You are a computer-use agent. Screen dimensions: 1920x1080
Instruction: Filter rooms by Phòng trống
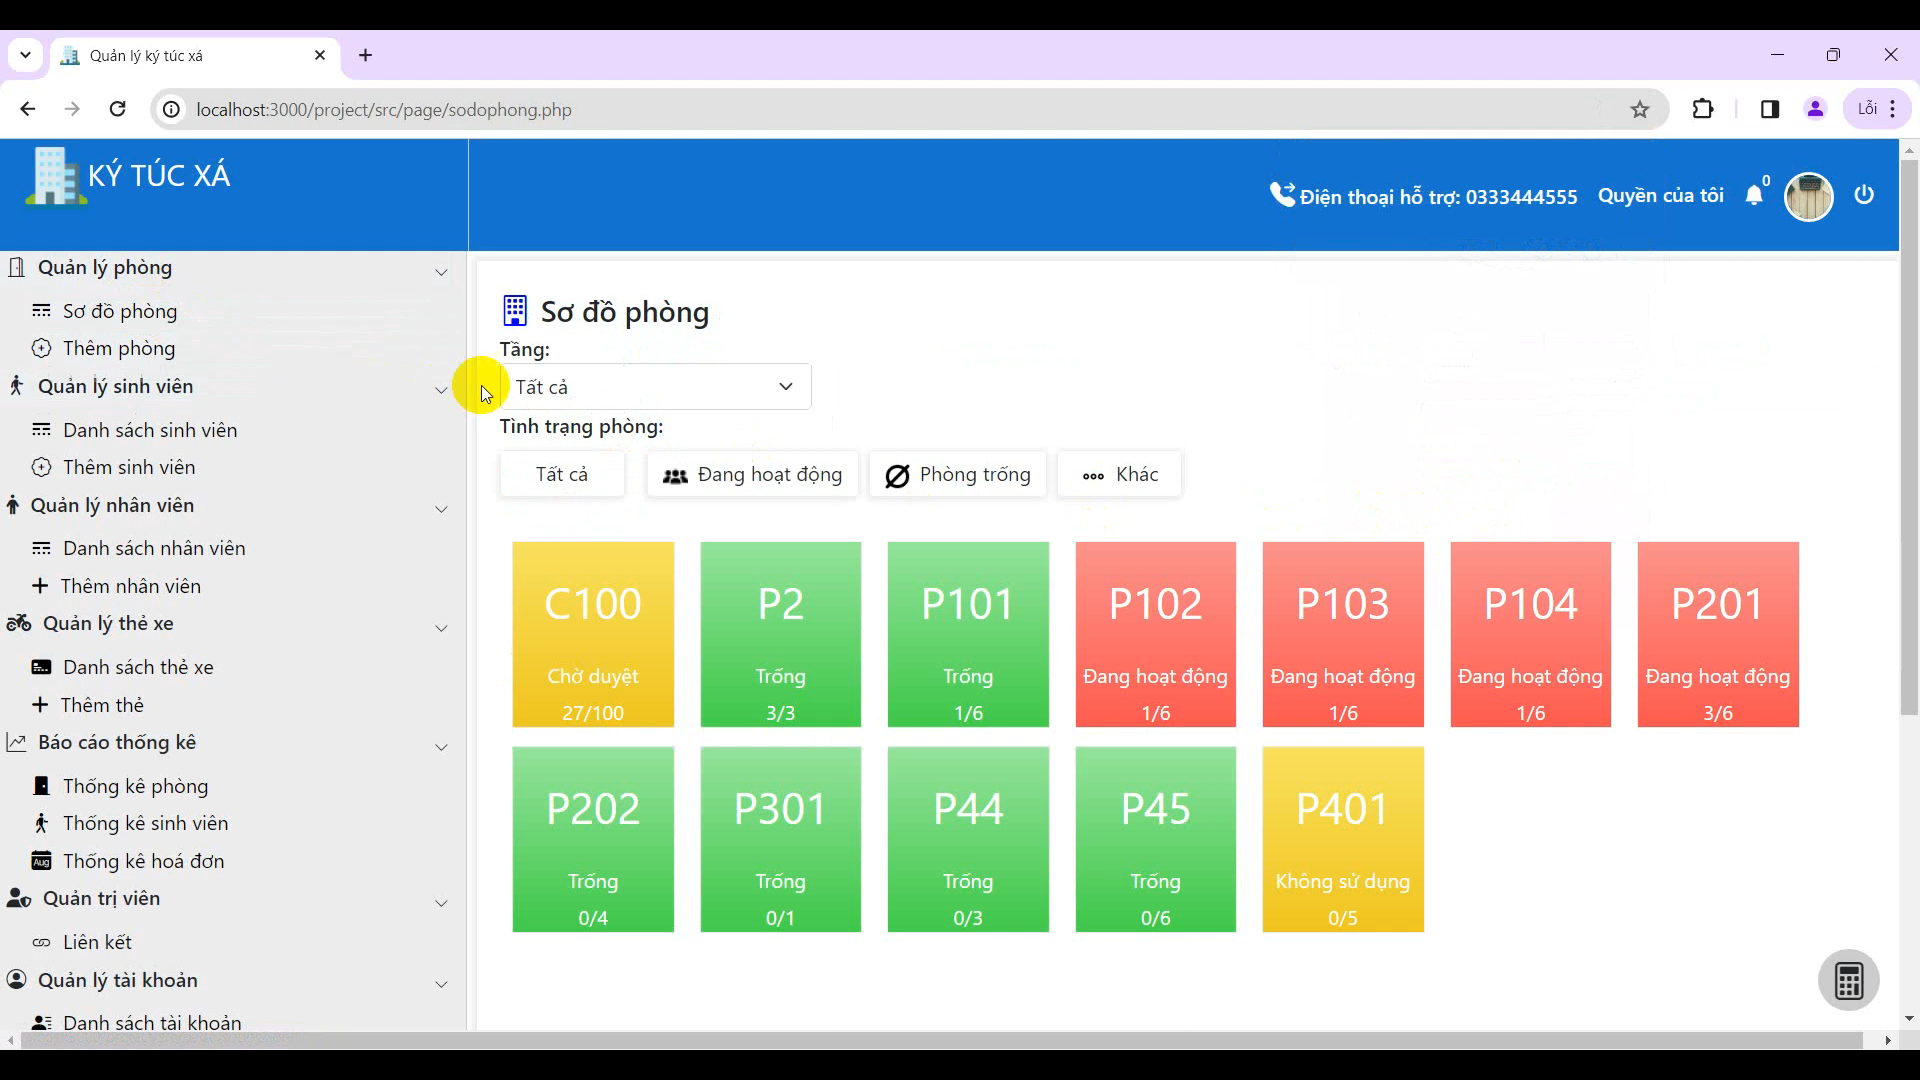click(958, 474)
